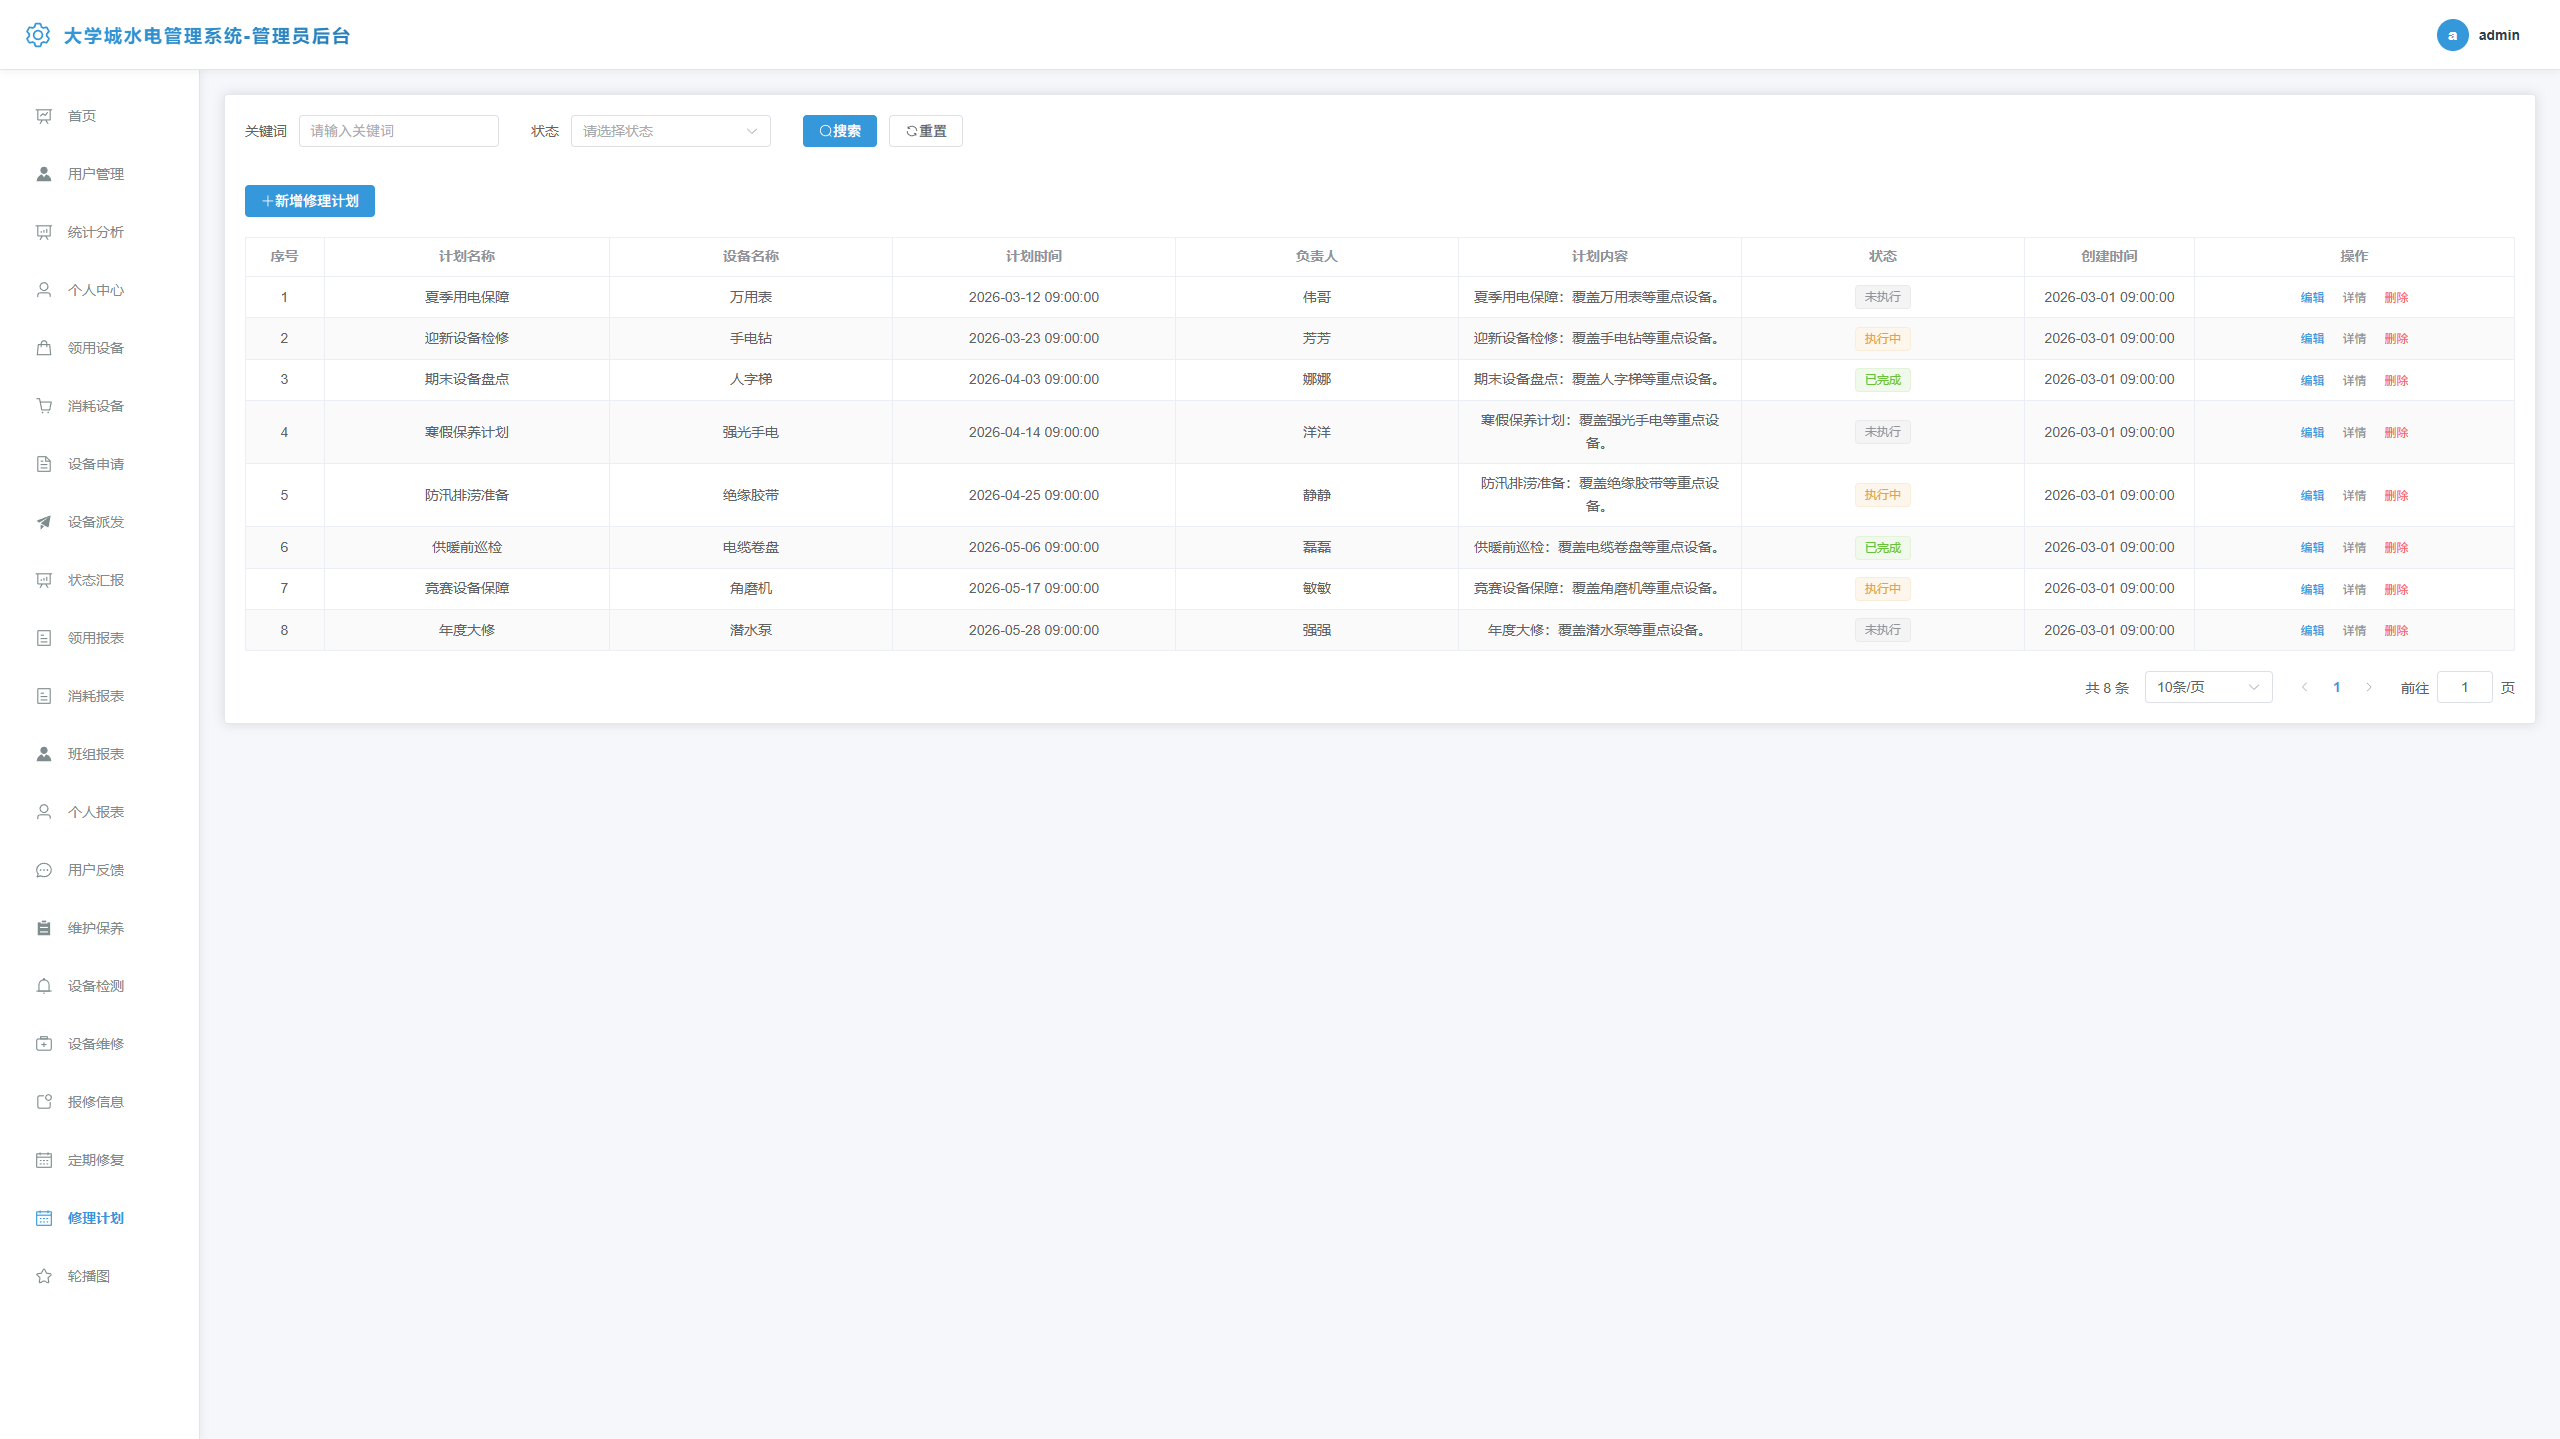Click the 统计分析 sidebar icon

[44, 232]
